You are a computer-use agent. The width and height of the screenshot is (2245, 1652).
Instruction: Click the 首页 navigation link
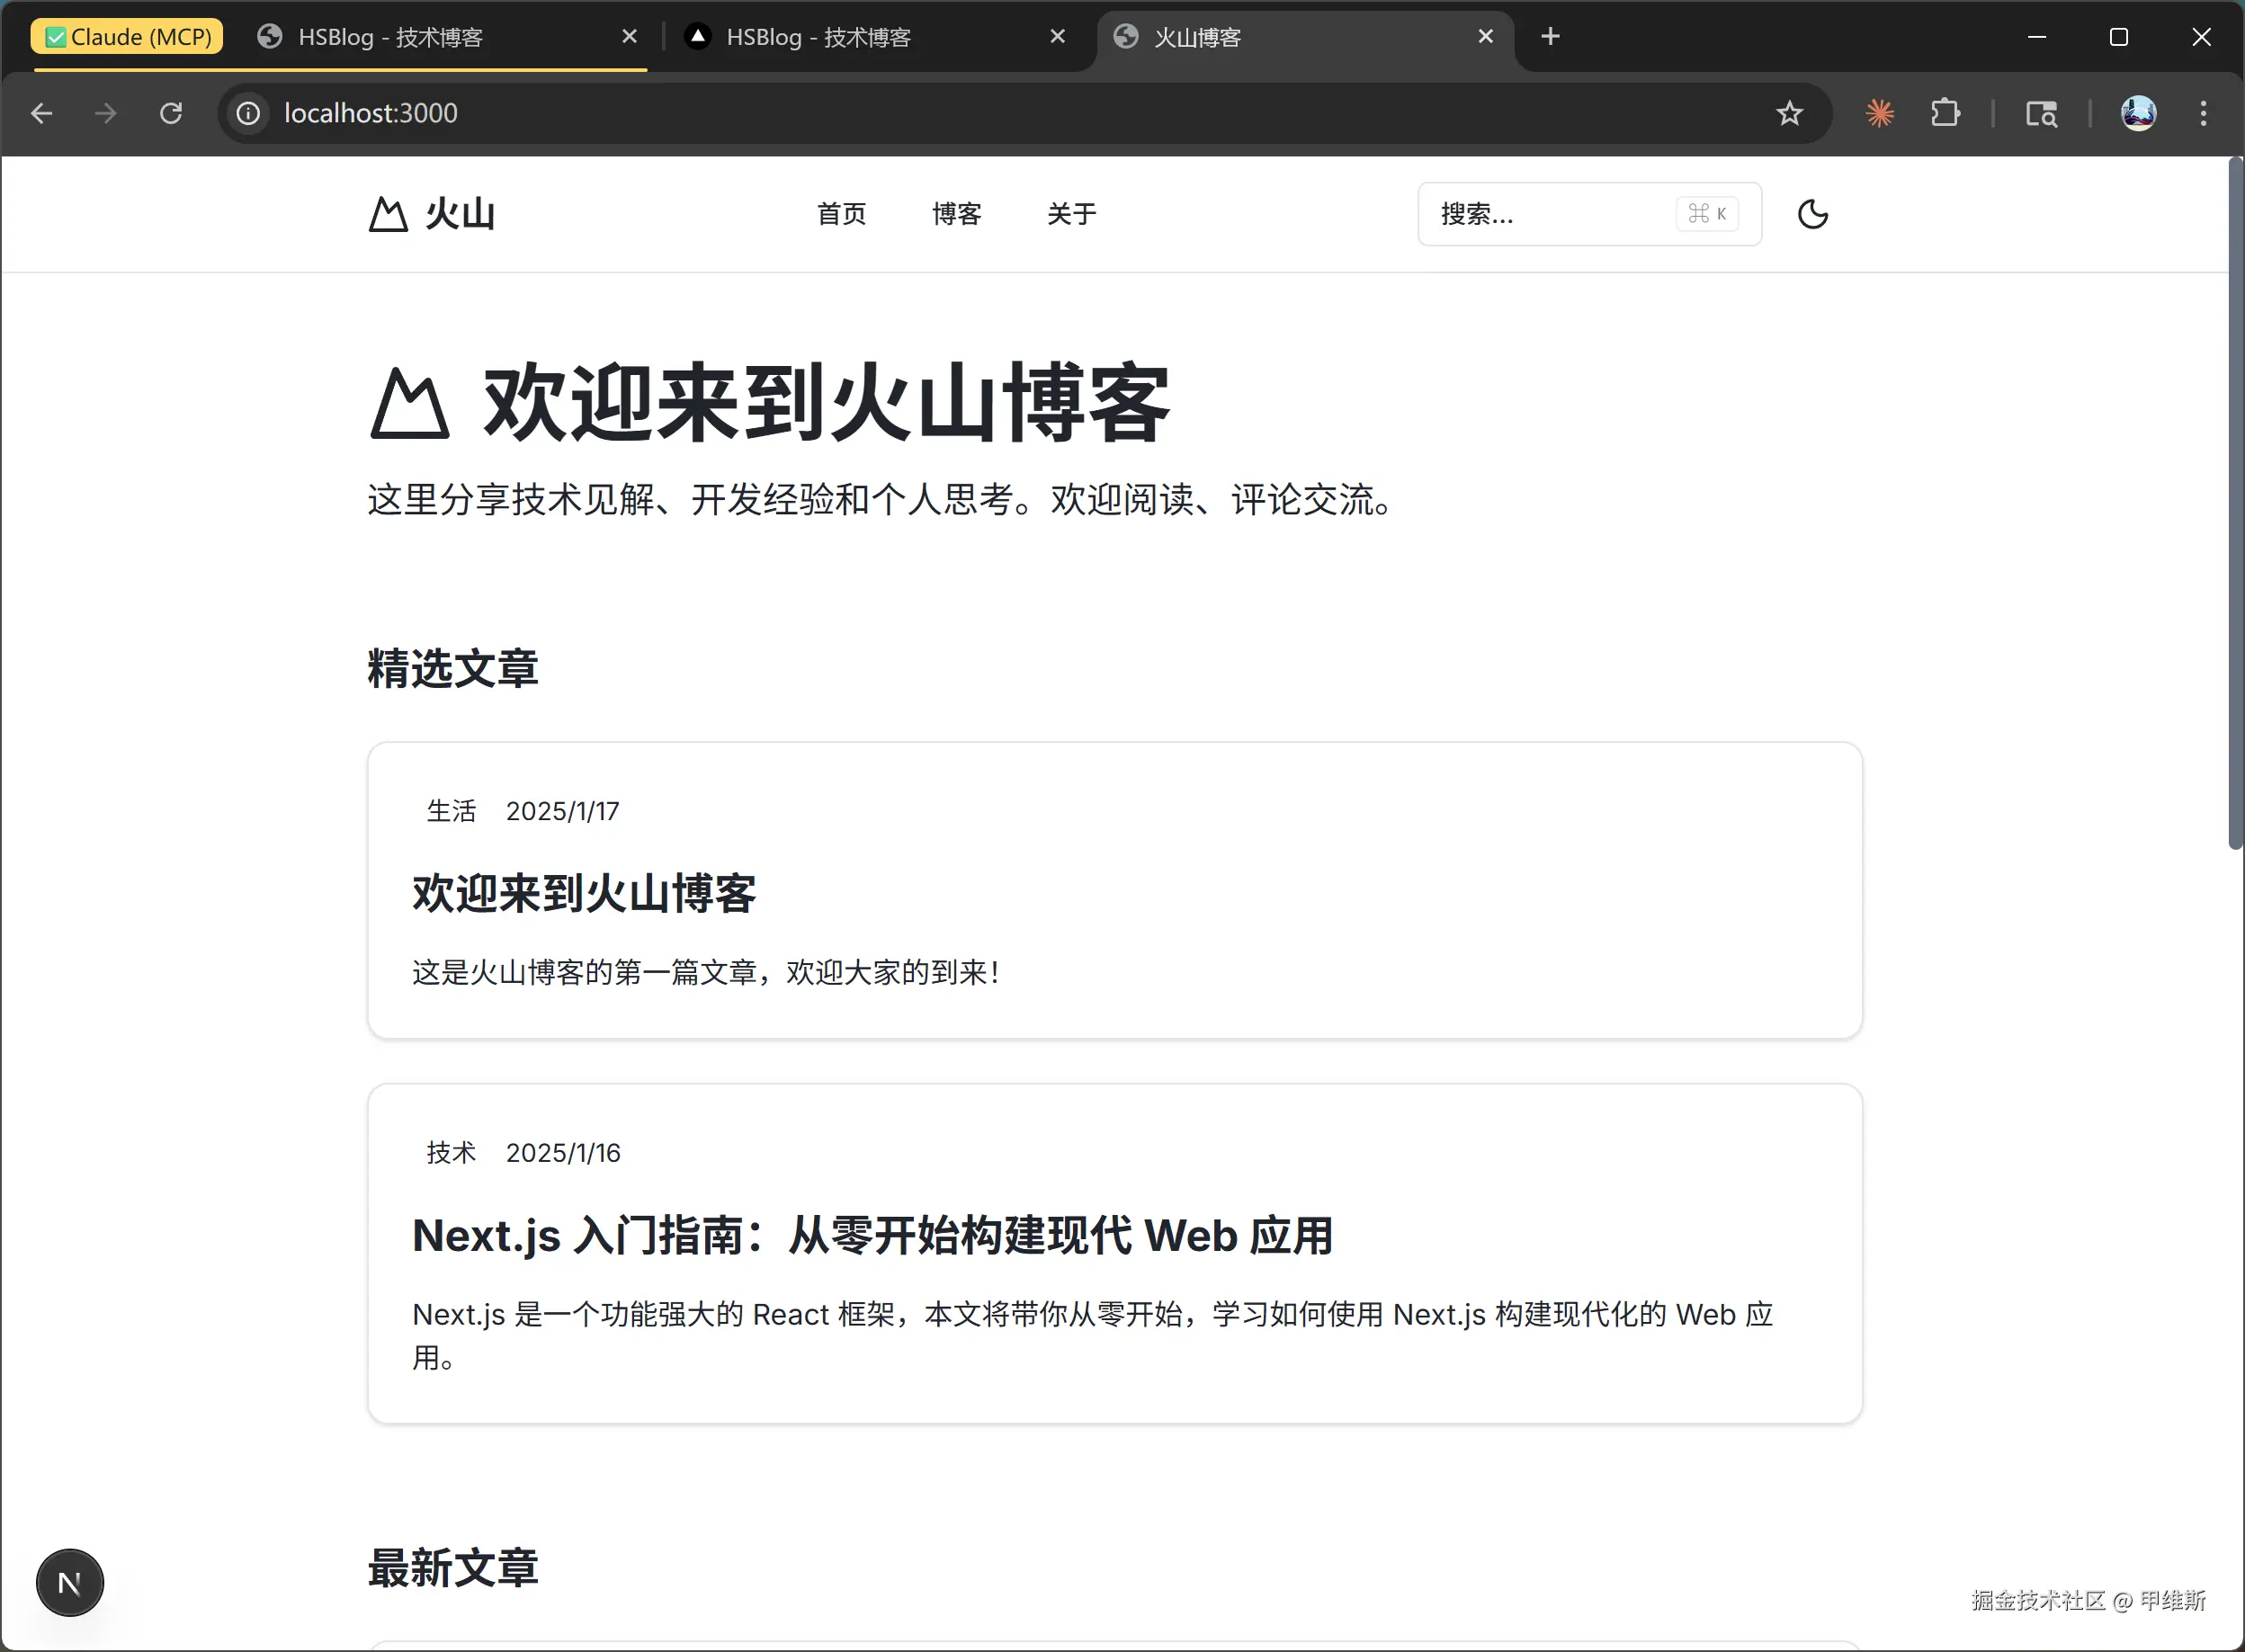pyautogui.click(x=841, y=214)
